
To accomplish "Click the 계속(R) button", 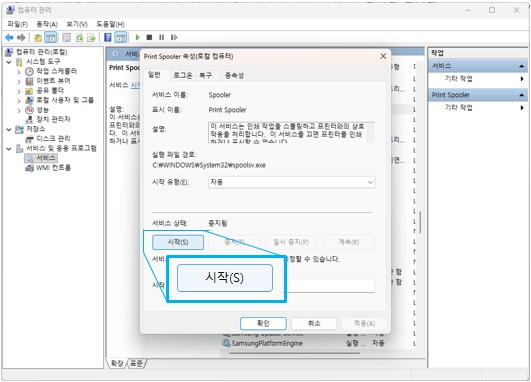I will click(349, 242).
